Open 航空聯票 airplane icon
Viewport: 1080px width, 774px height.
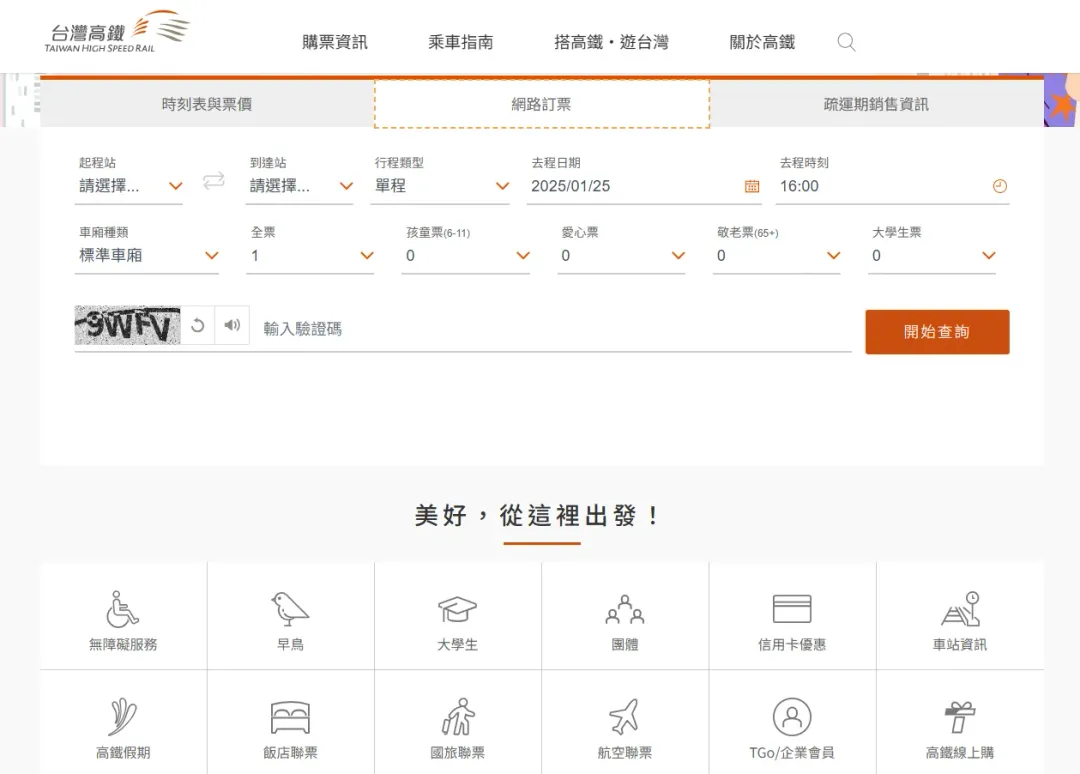click(625, 717)
